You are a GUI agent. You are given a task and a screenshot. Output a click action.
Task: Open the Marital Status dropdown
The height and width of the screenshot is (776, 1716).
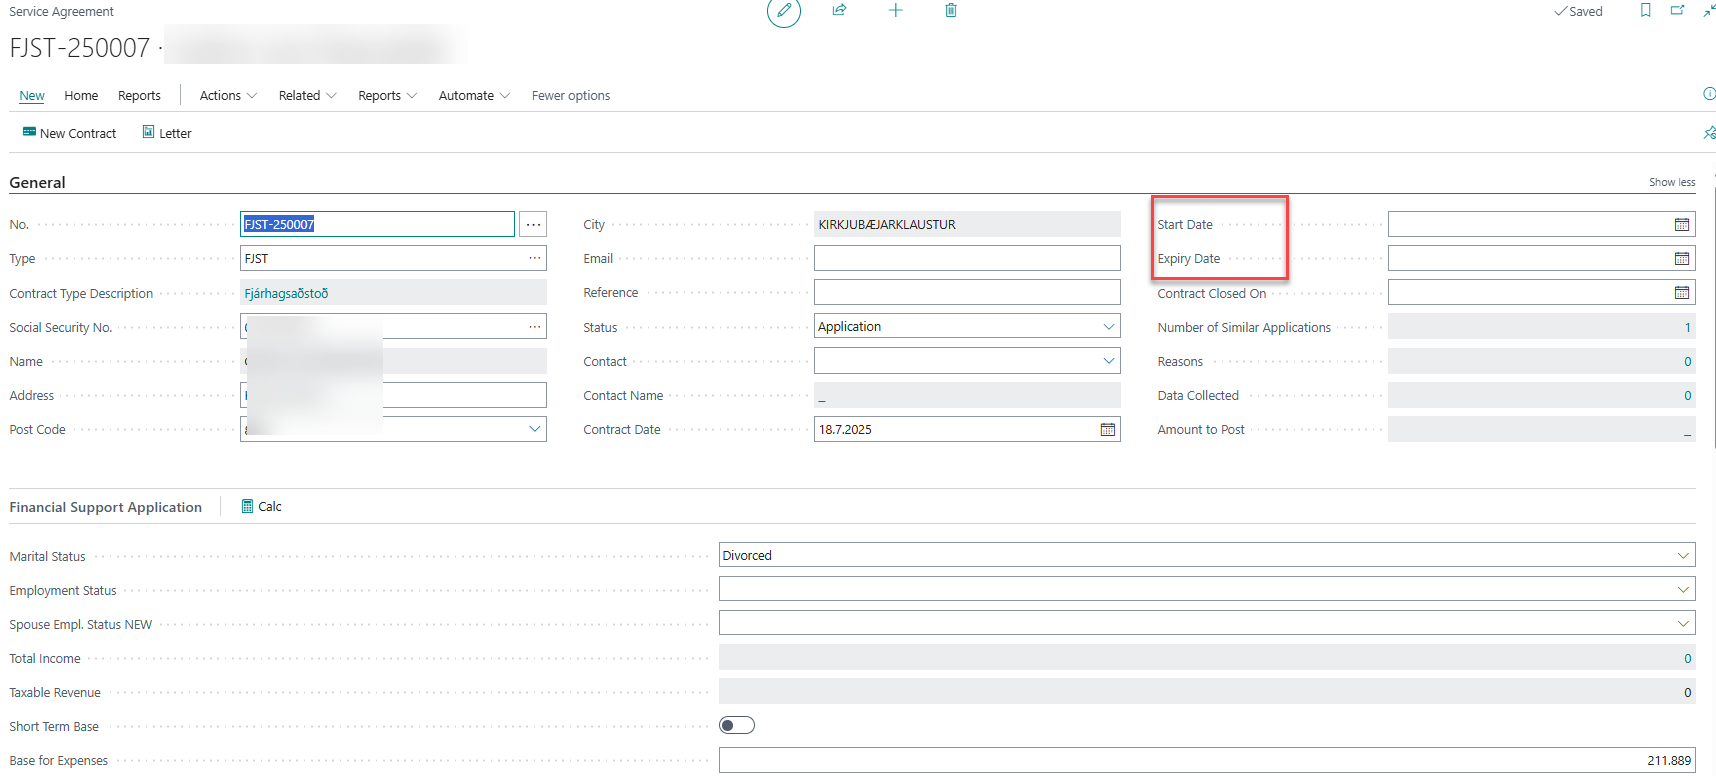click(1683, 556)
